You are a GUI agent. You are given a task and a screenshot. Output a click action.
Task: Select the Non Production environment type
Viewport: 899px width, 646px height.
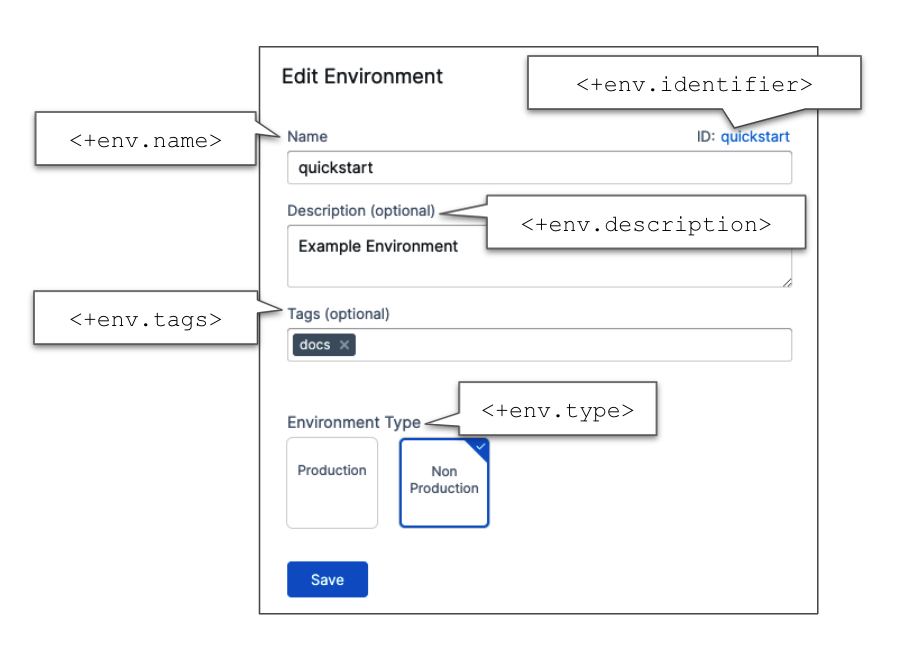click(x=444, y=482)
